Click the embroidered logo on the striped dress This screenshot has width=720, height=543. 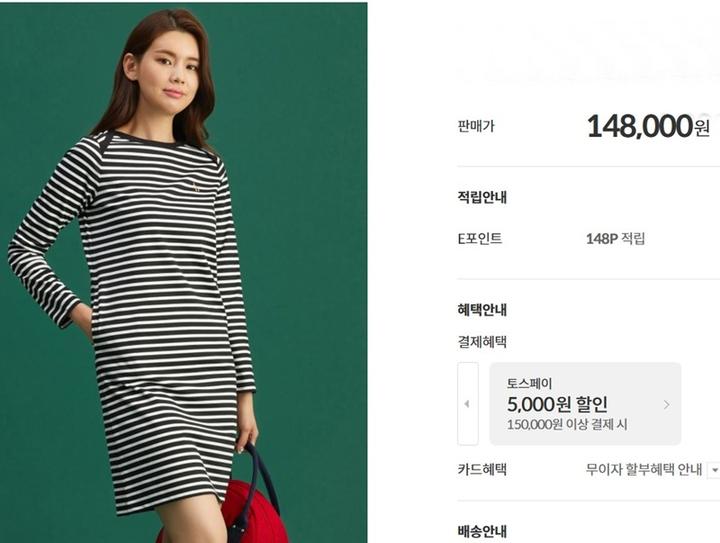coord(195,186)
